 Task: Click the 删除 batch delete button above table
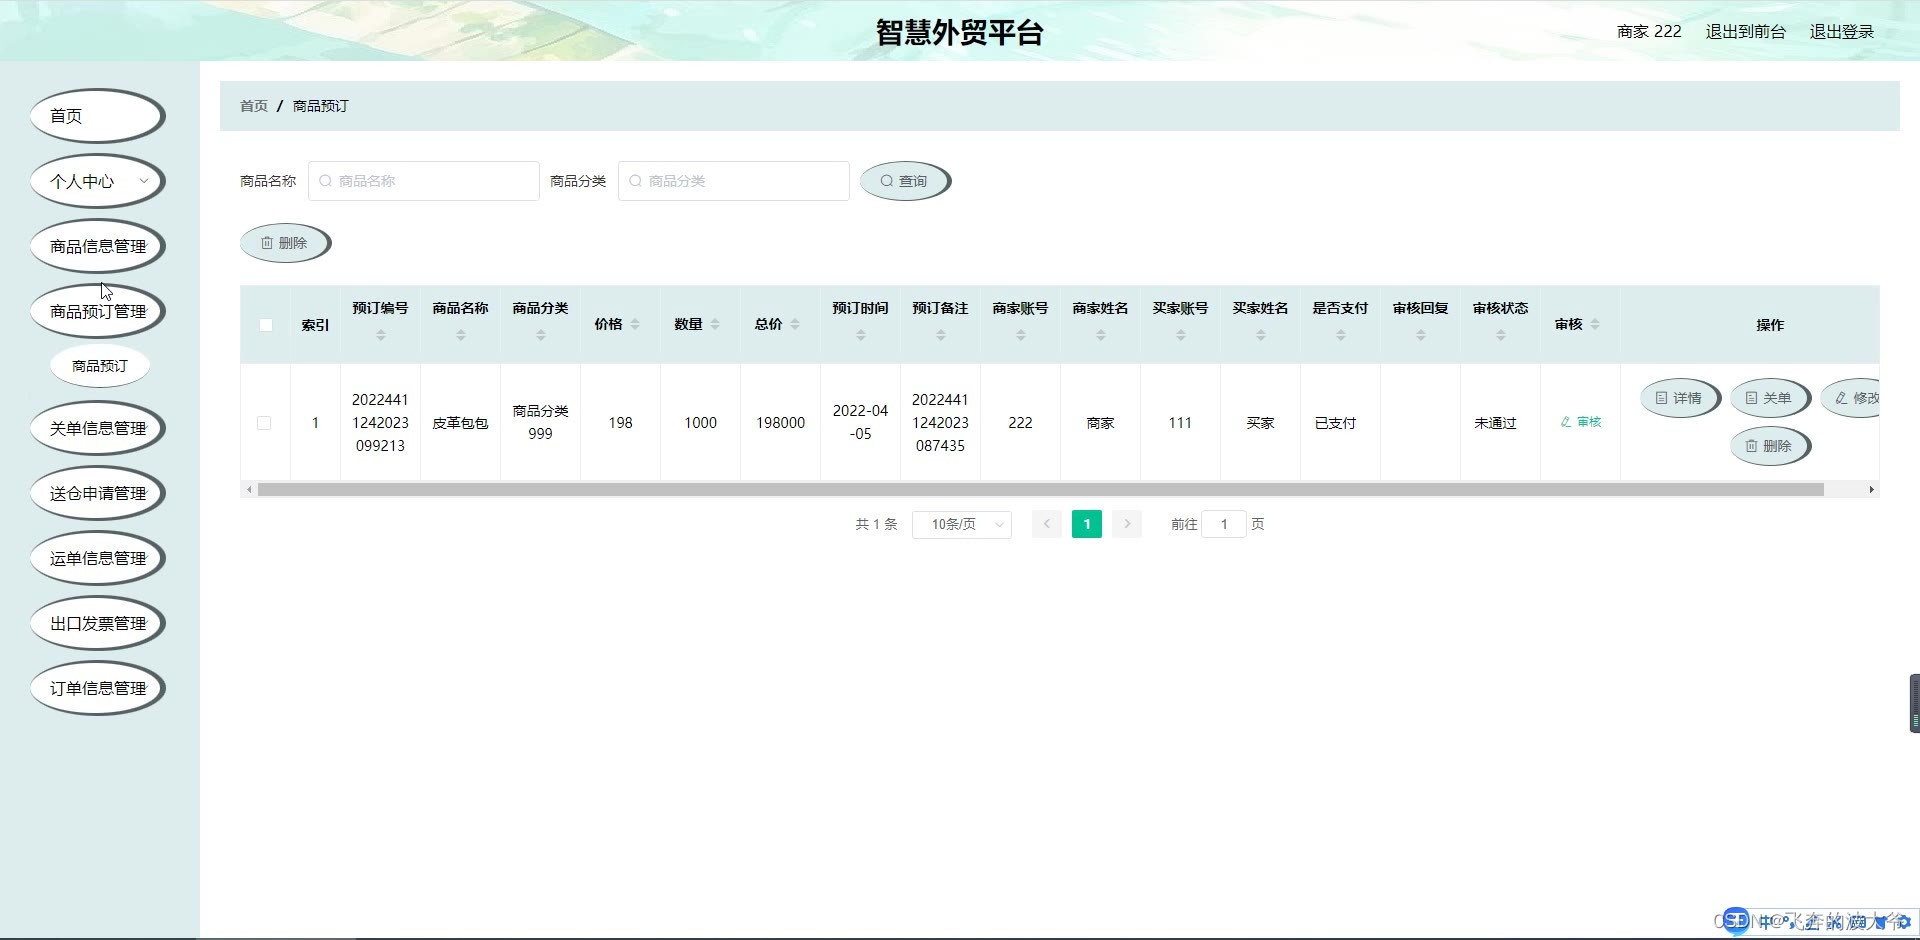(284, 243)
